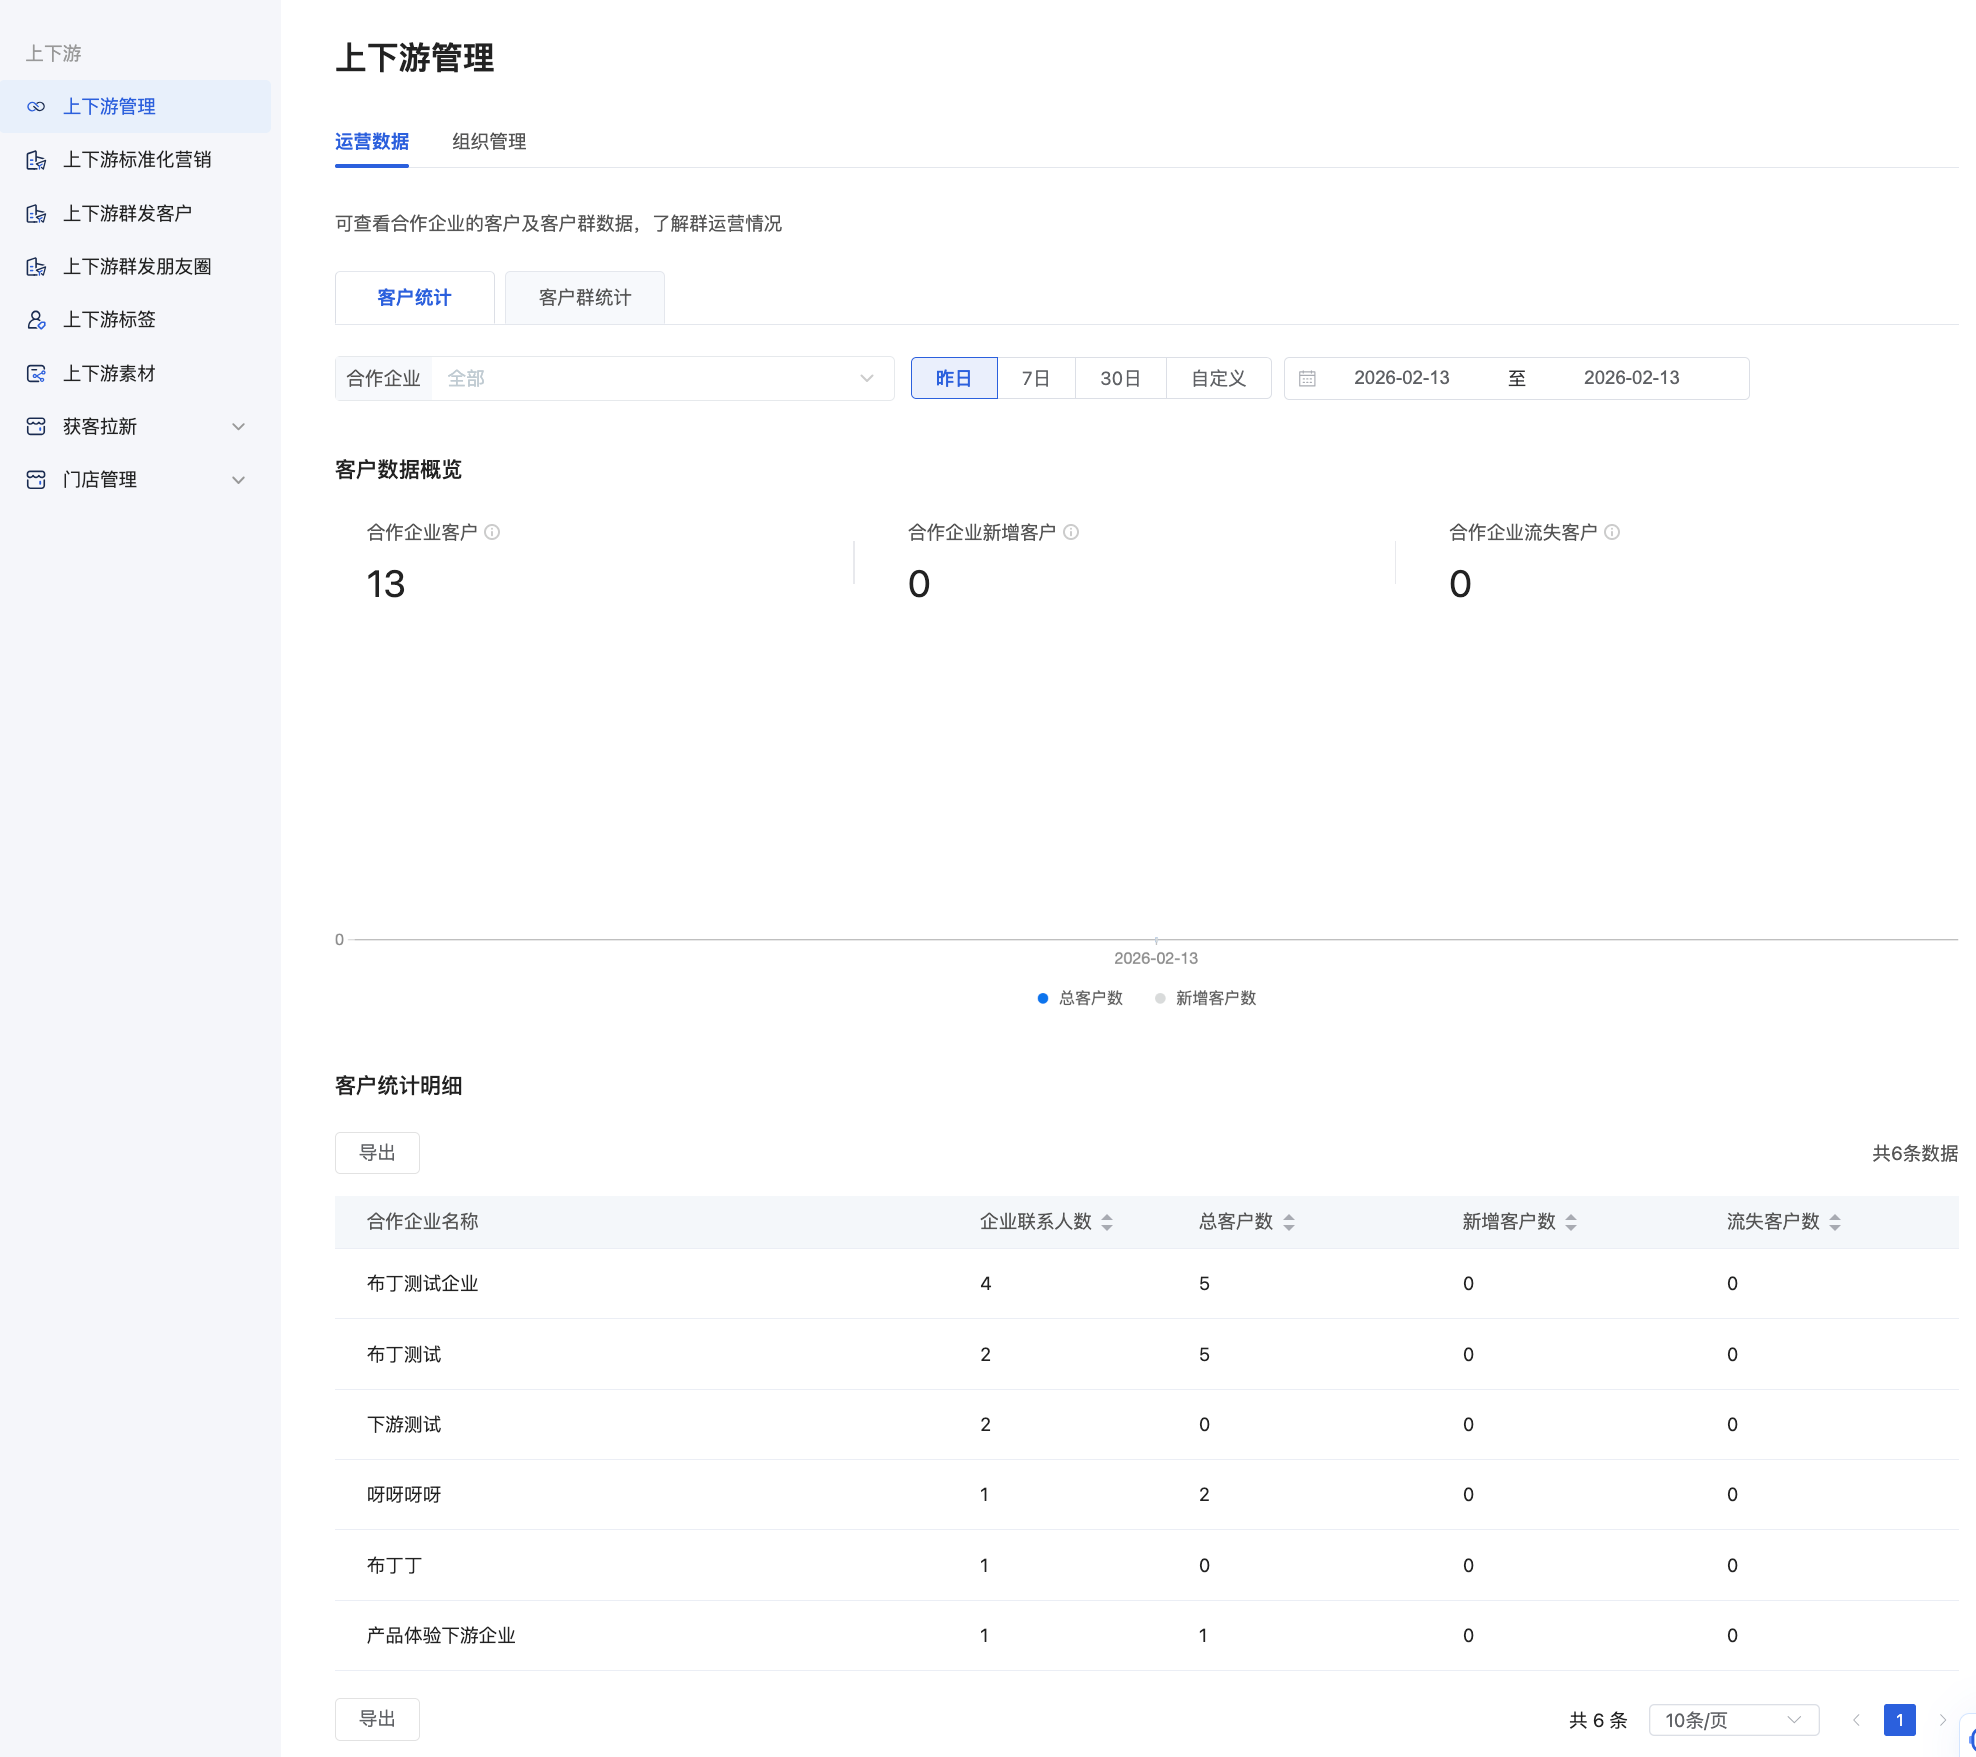
Task: Click the 上下游群发朋友圈 sidebar icon
Action: coord(36,267)
